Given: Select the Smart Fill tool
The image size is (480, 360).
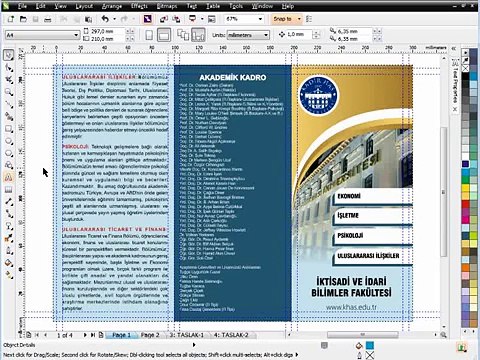Looking at the screenshot, I should [x=9, y=117].
